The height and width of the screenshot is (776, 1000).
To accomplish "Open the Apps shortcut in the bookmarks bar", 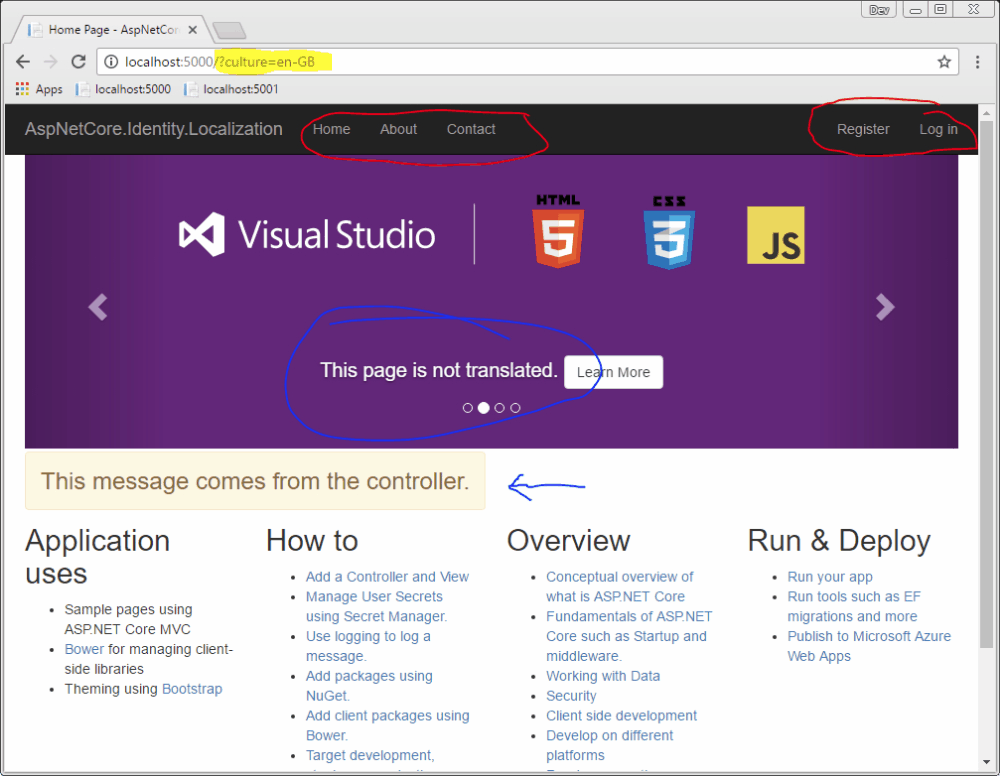I will tap(38, 89).
